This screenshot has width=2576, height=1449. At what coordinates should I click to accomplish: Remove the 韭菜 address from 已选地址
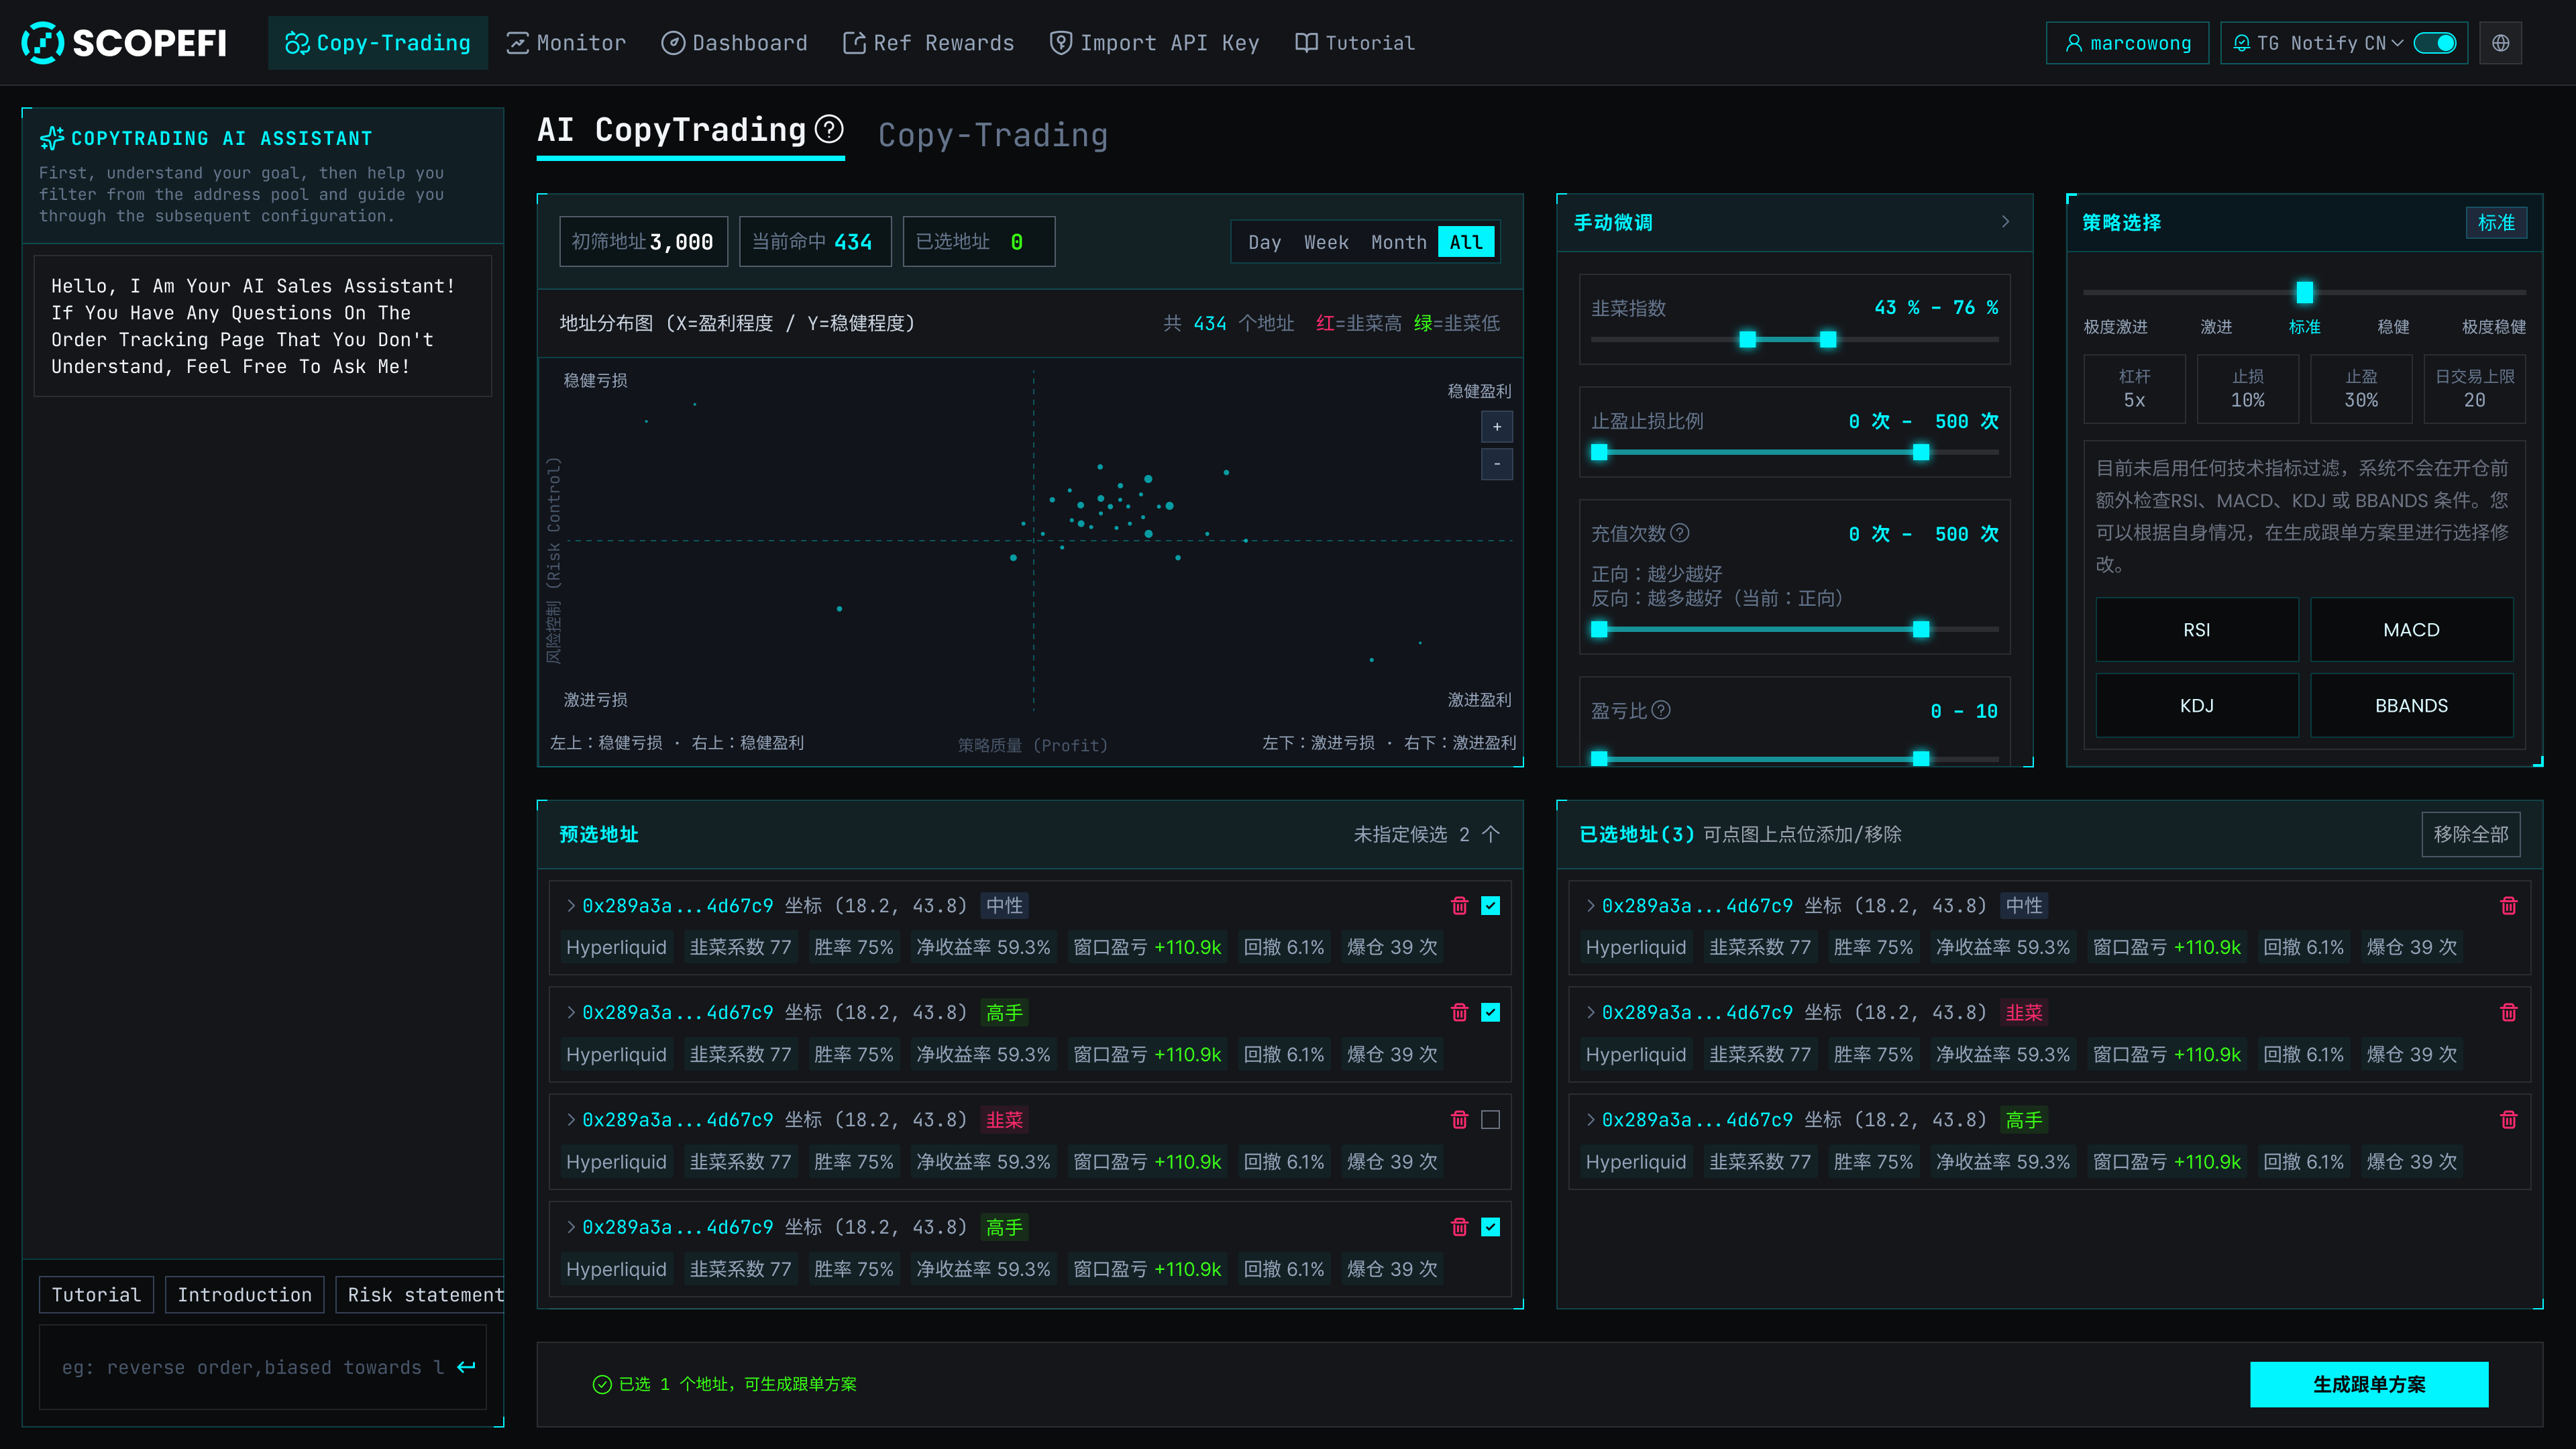(2508, 1013)
